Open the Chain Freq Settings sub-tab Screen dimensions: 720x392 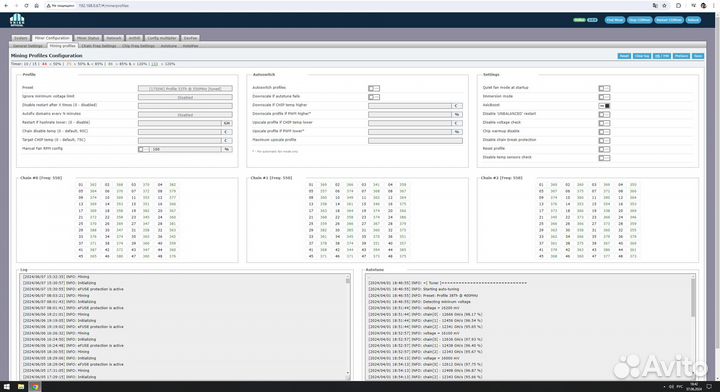[99, 46]
